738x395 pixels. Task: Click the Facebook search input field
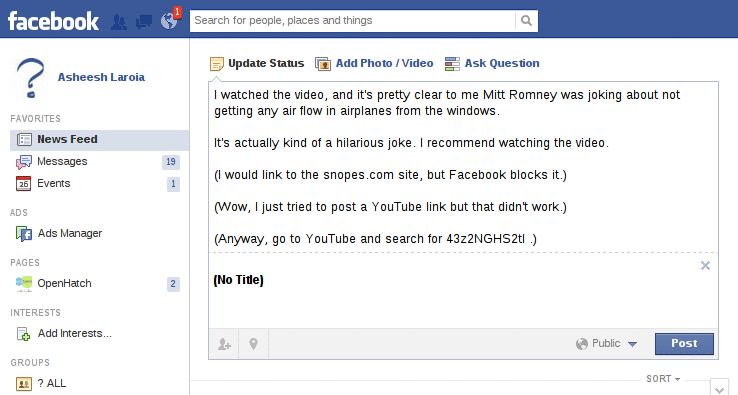353,21
